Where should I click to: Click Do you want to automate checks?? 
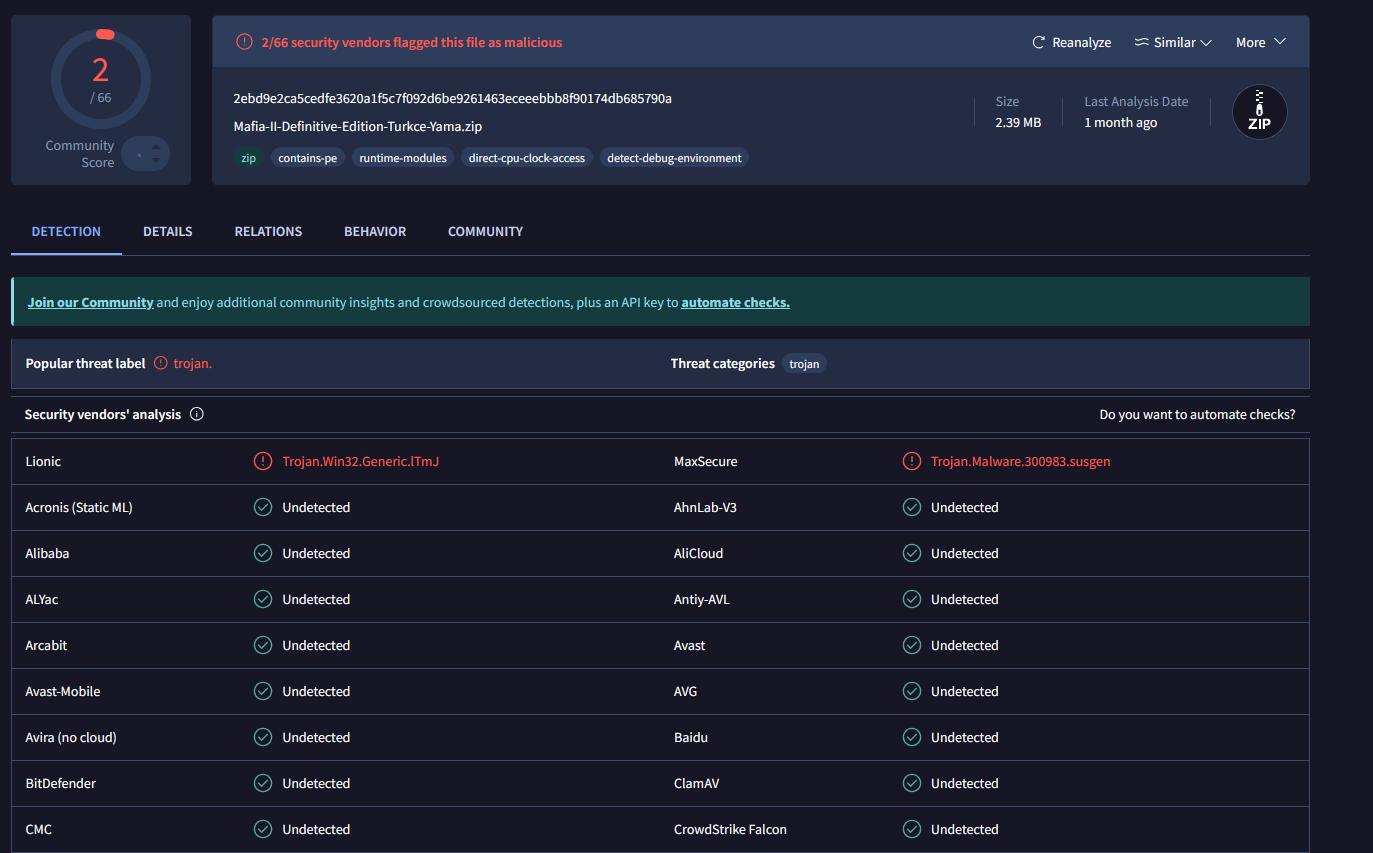1197,414
